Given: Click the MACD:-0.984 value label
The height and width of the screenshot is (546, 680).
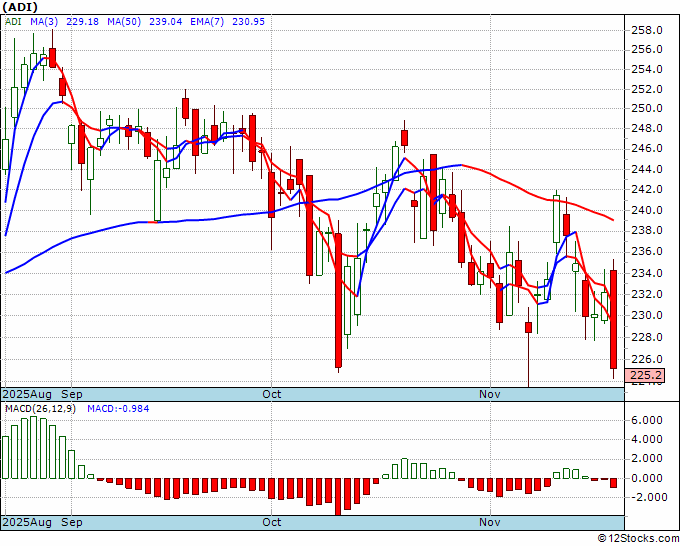Looking at the screenshot, I should [x=118, y=409].
